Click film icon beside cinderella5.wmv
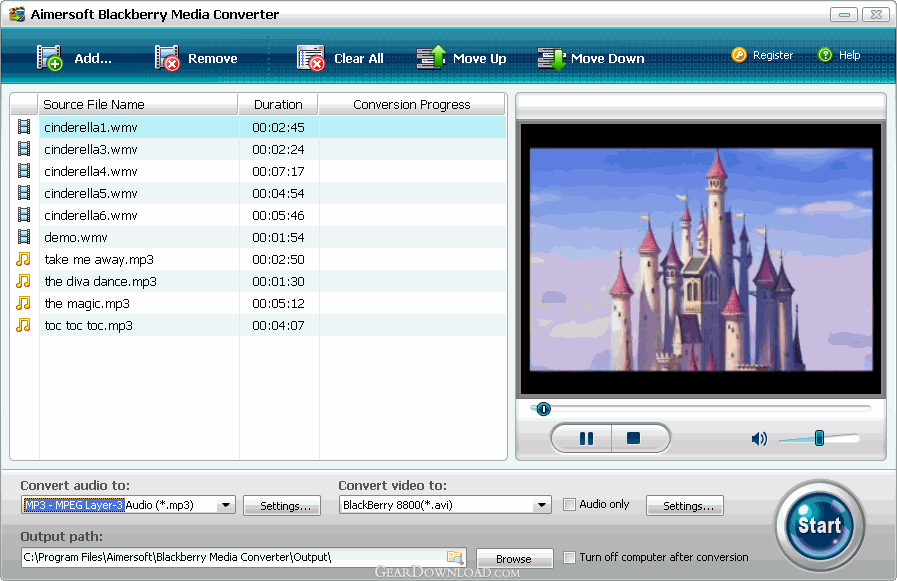This screenshot has width=897, height=581. coord(24,193)
